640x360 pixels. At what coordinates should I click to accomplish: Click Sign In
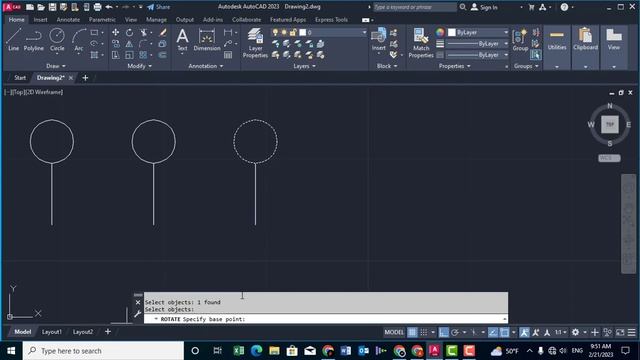tap(484, 7)
